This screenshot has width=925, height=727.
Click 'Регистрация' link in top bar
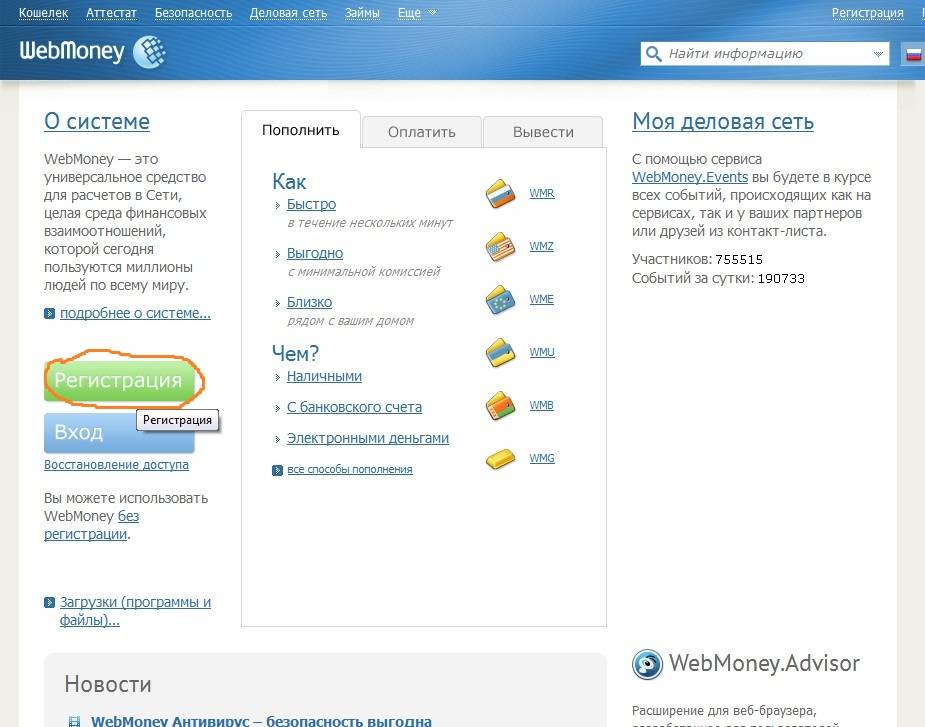coord(868,12)
